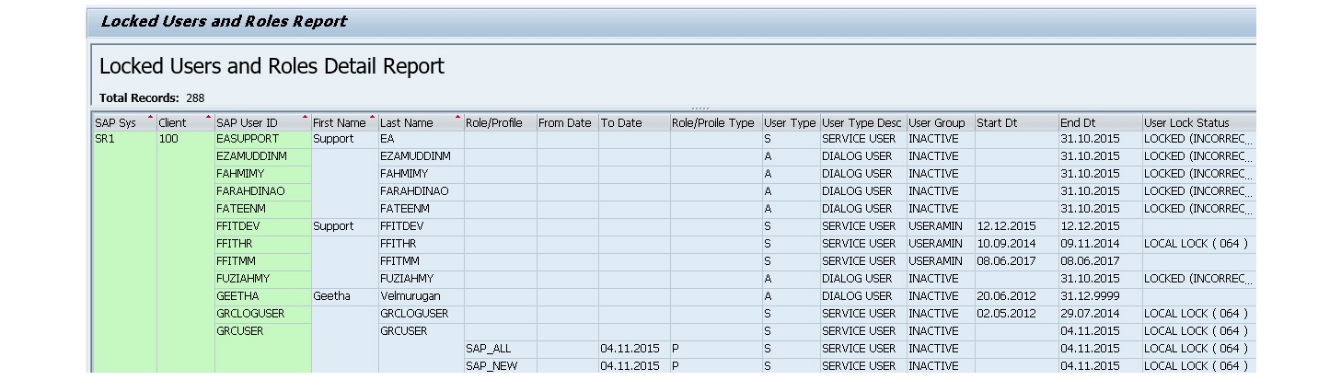This screenshot has width=1341, height=379.
Task: Select GRCUSER in SAP User ID column
Action: click(262, 331)
